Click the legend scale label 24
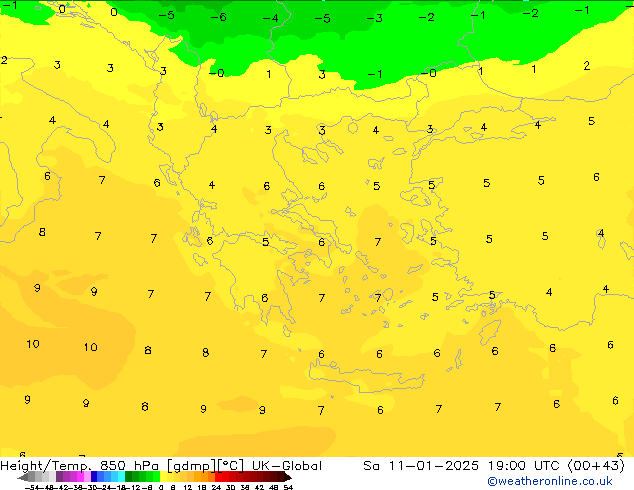The width and height of the screenshot is (634, 490). pyautogui.click(x=216, y=487)
